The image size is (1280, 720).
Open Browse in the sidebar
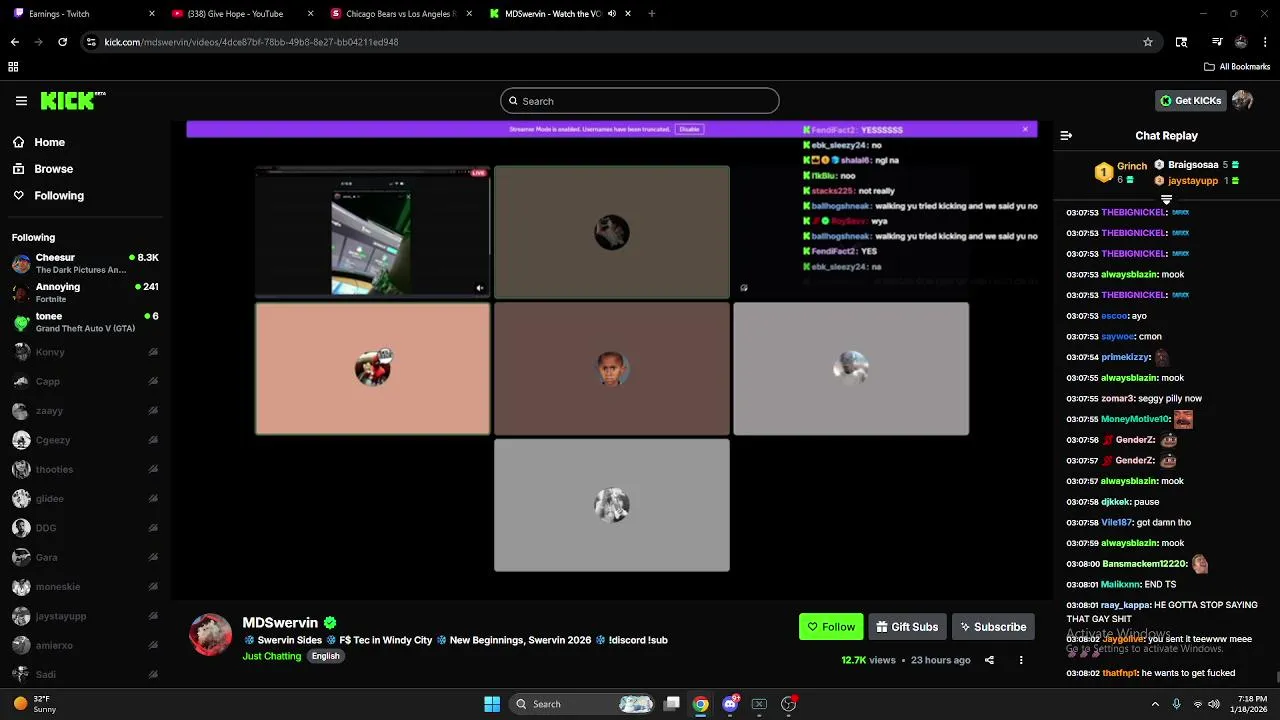click(44, 169)
